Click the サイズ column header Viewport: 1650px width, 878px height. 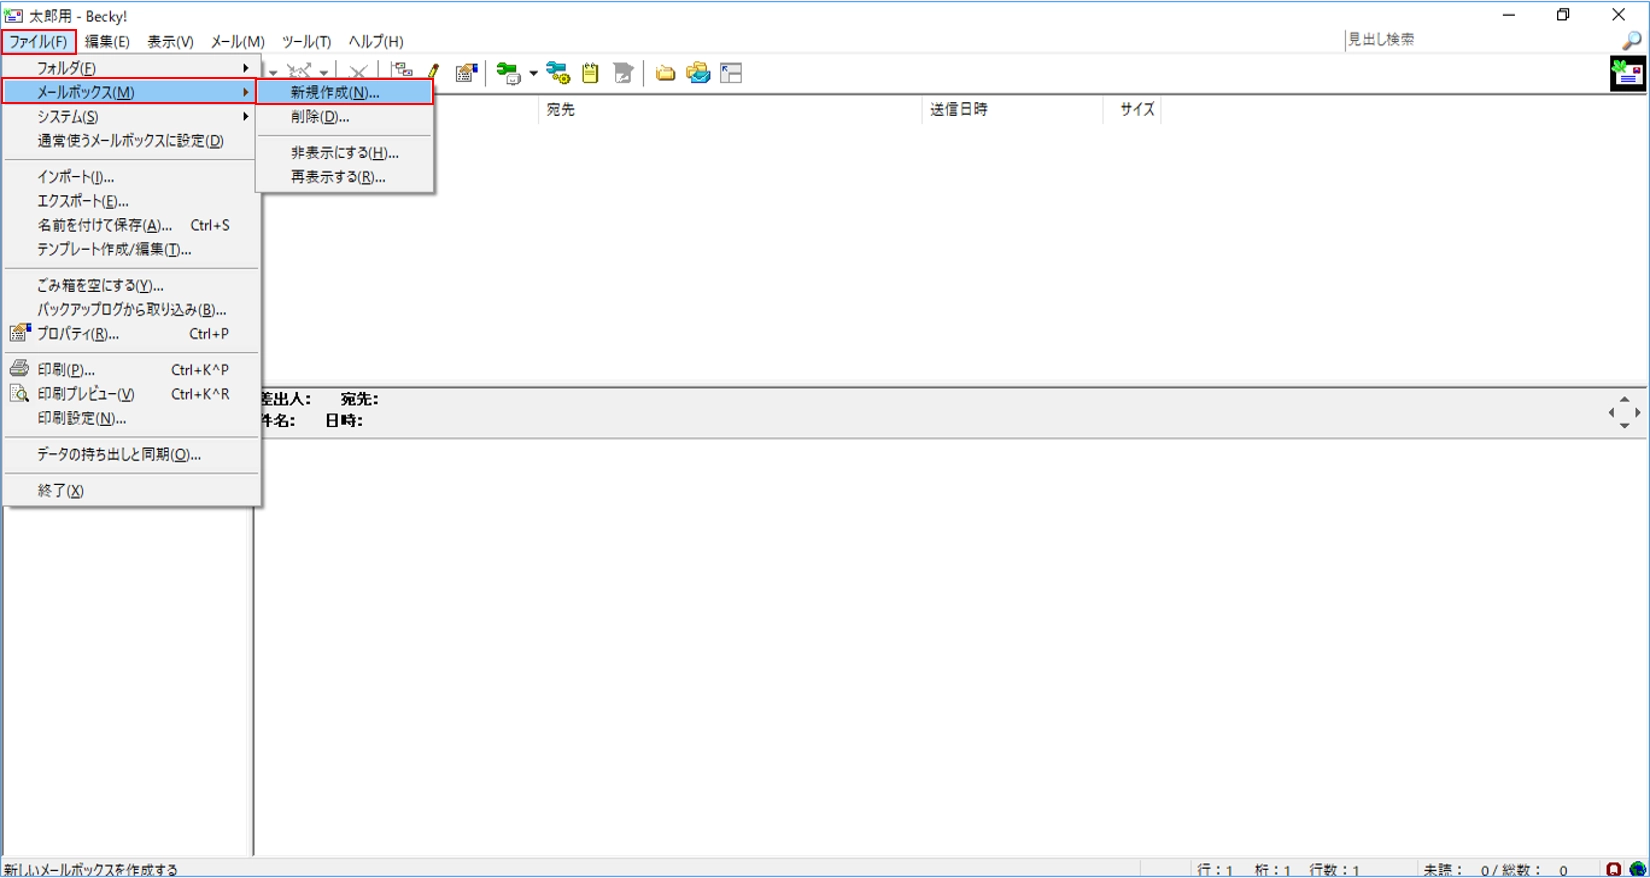(1132, 109)
